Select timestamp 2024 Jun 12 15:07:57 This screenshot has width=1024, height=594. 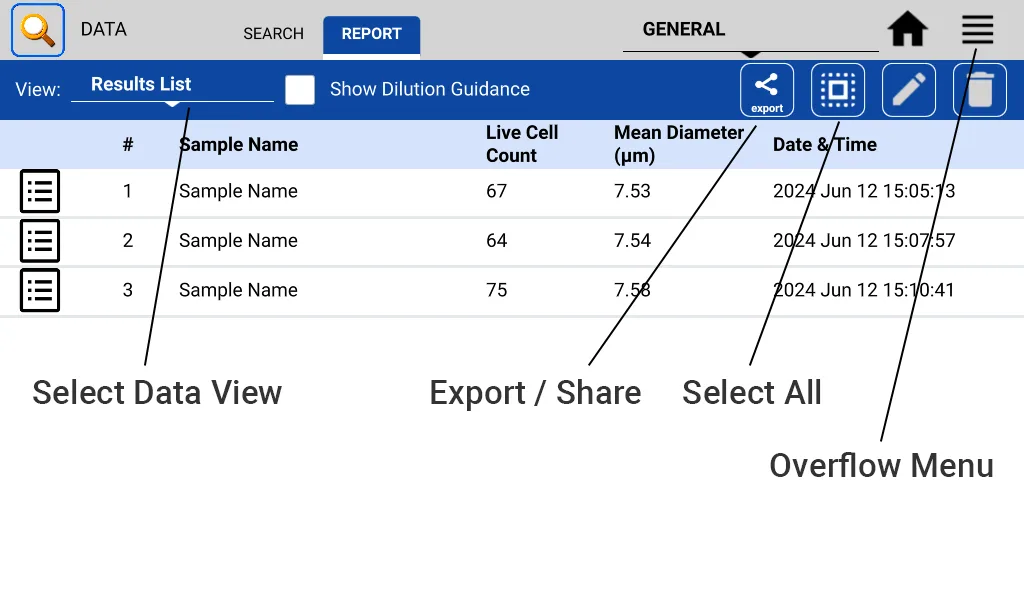pos(864,241)
